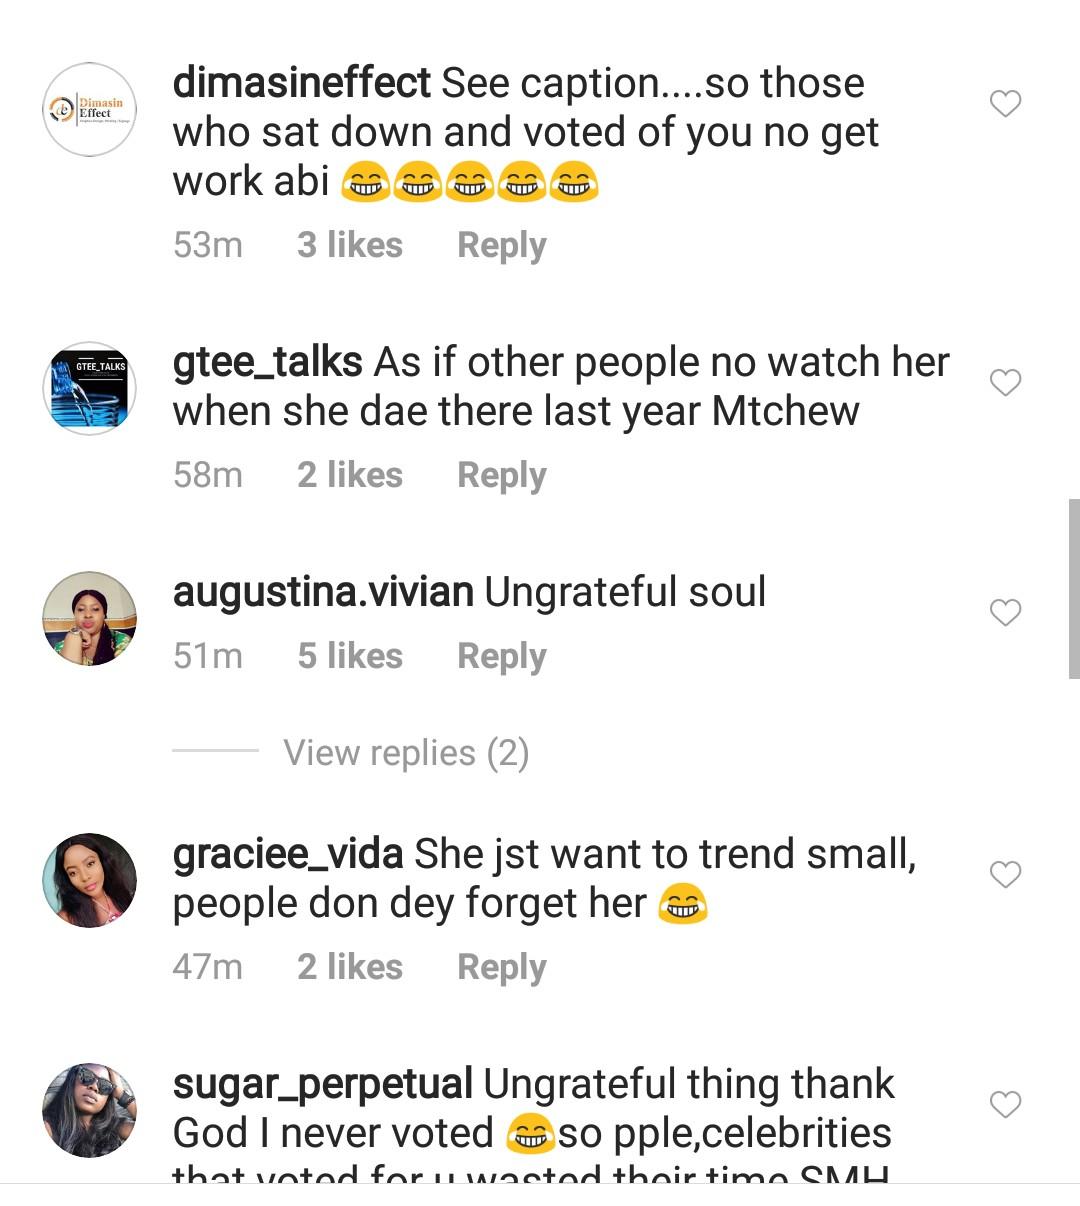Viewport: 1080px width, 1206px height.
Task: Click the comments scrollbar handle
Action: click(x=1074, y=590)
